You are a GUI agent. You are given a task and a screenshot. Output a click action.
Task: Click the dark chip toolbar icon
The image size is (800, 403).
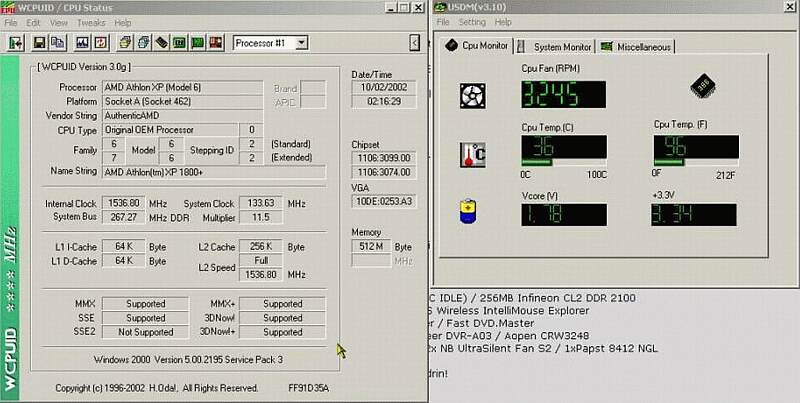(161, 43)
